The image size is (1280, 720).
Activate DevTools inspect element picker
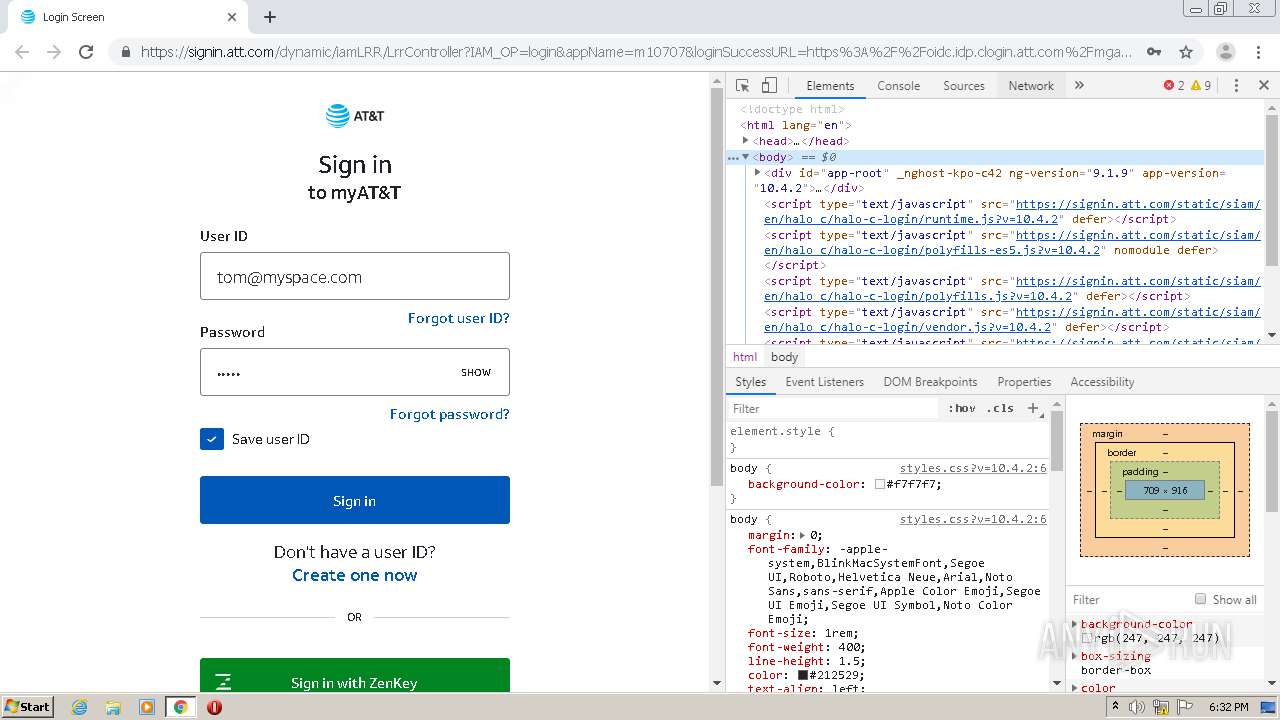[x=742, y=86]
